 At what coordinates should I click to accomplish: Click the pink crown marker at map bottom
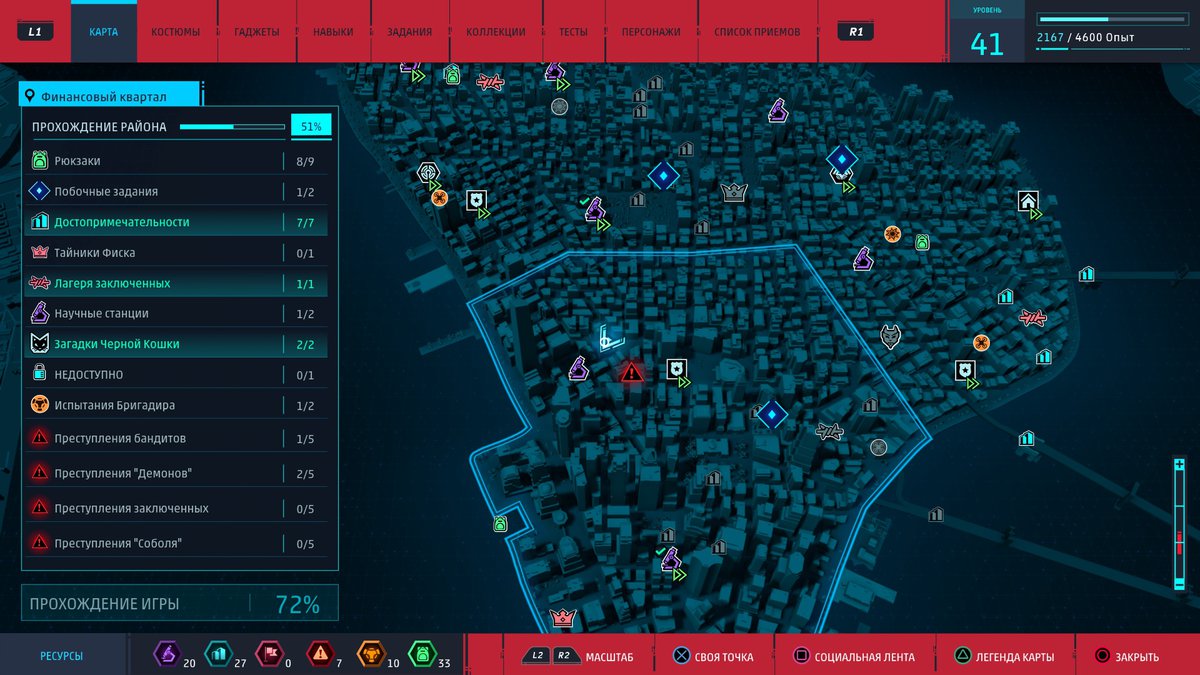click(562, 619)
